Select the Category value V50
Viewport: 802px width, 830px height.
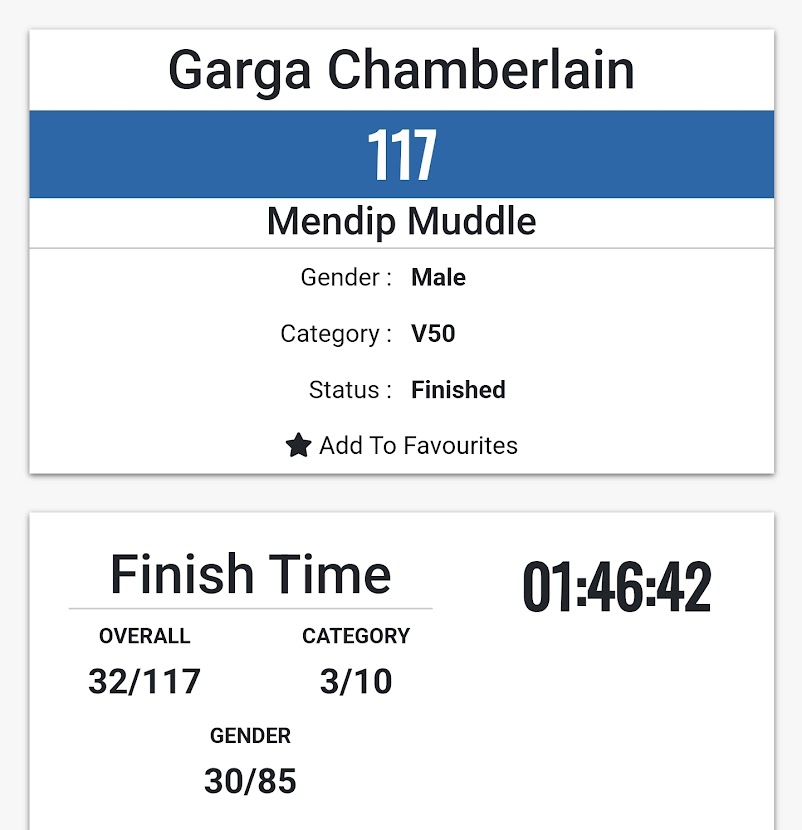433,333
